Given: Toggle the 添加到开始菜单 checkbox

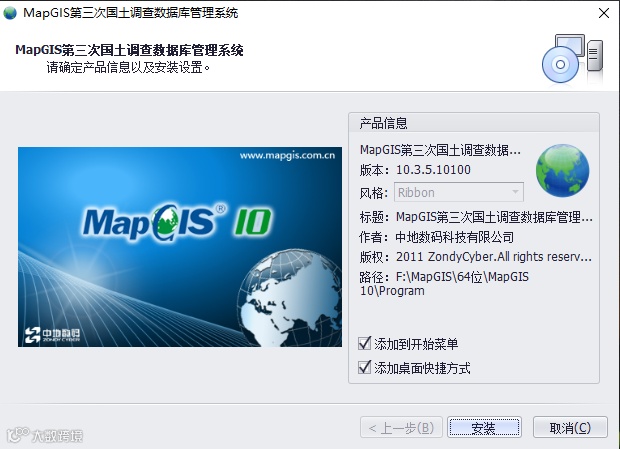Looking at the screenshot, I should 364,343.
